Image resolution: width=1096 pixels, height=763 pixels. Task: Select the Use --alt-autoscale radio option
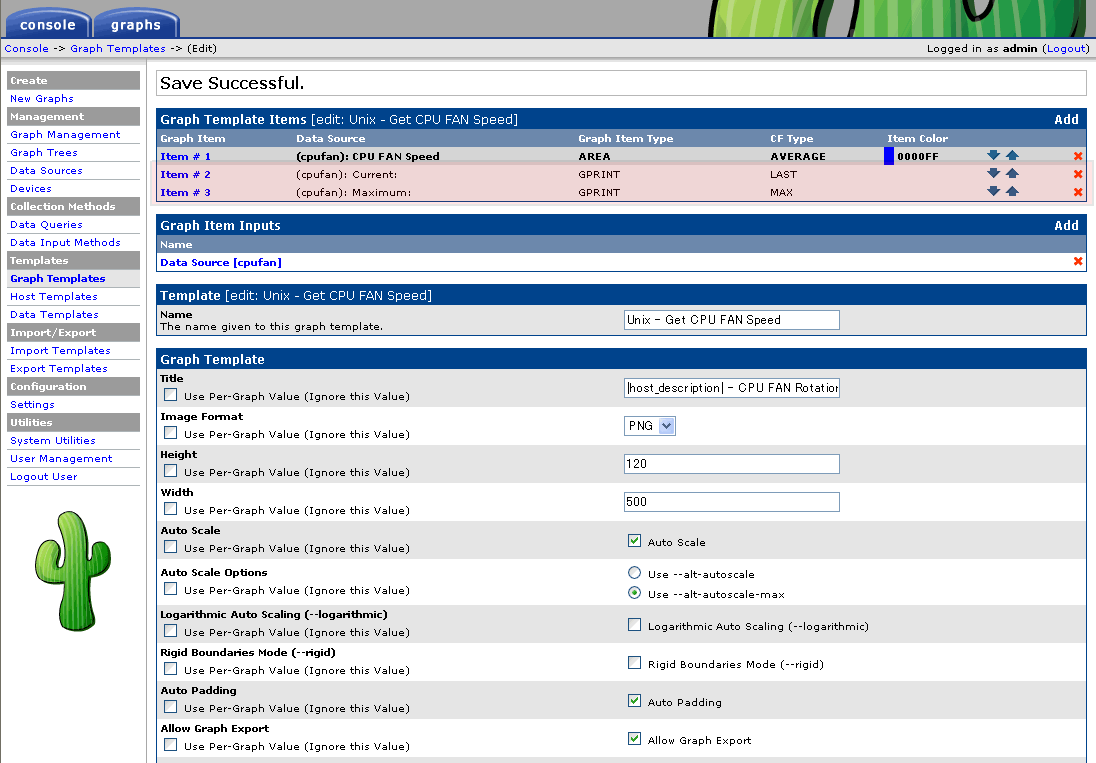[x=634, y=573]
